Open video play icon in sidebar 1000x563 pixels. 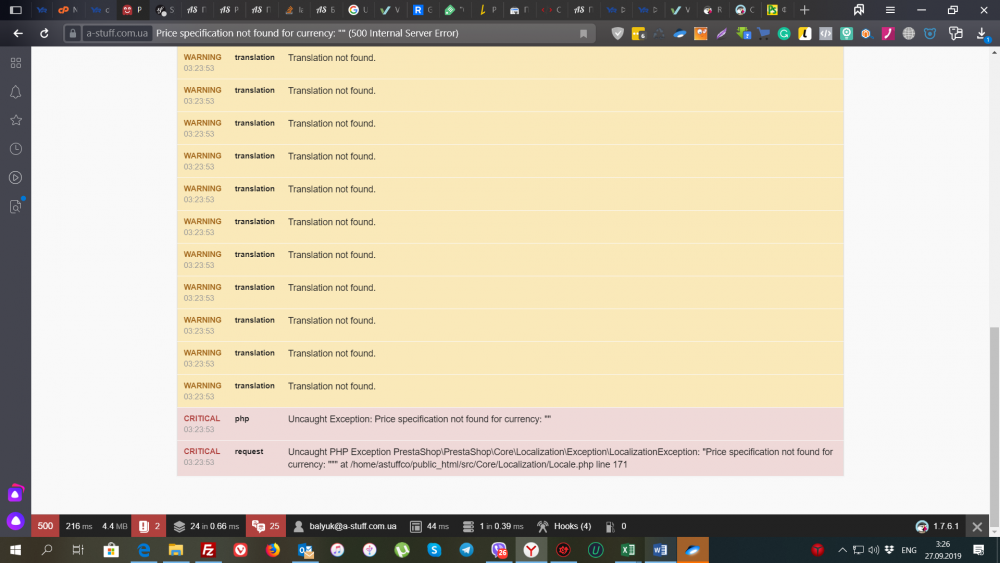[15, 177]
